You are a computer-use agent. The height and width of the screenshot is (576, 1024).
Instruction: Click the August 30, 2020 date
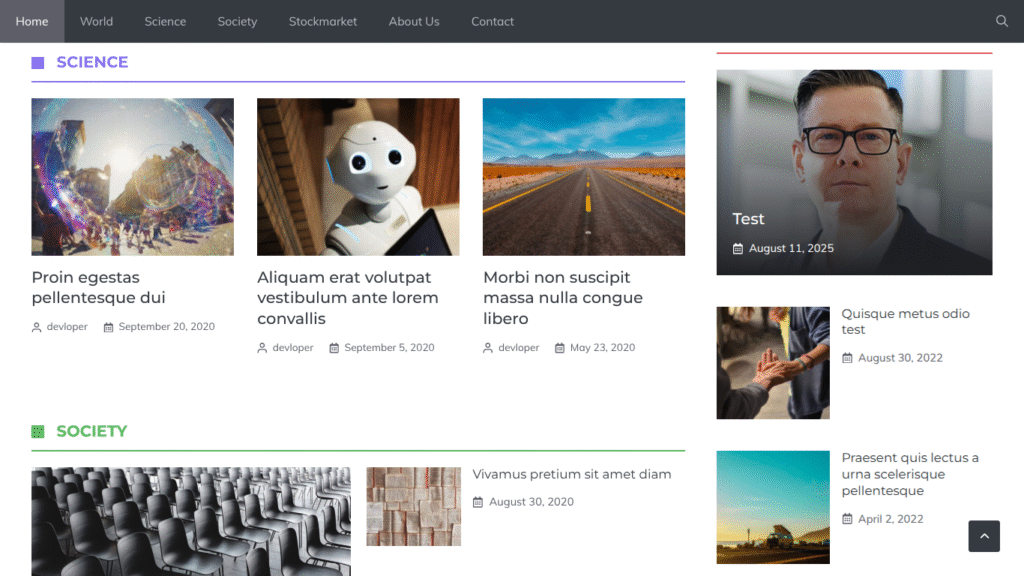(531, 502)
